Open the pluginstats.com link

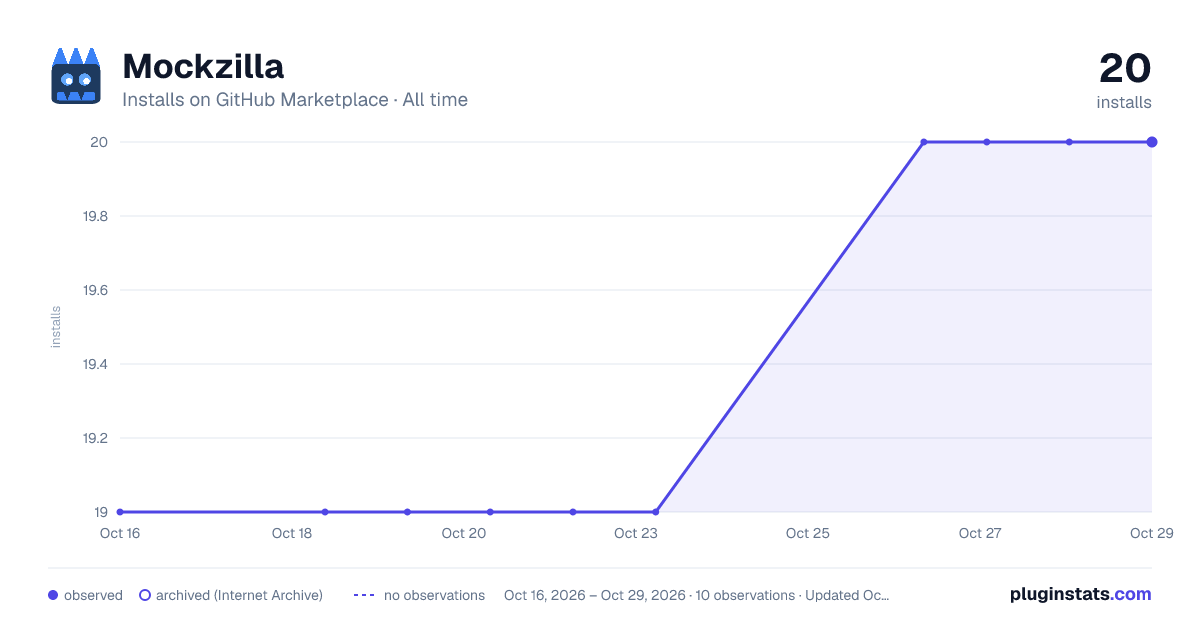pos(1081,594)
